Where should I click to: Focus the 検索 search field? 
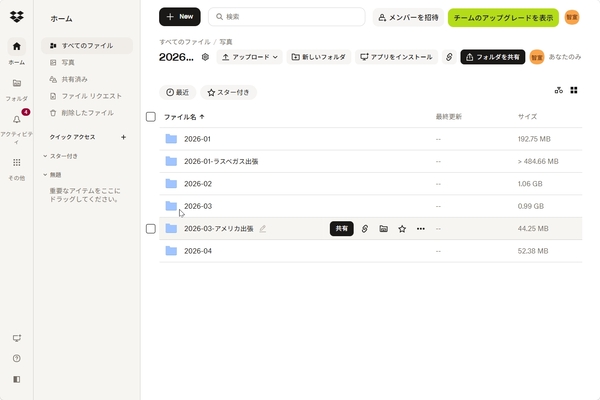point(287,17)
